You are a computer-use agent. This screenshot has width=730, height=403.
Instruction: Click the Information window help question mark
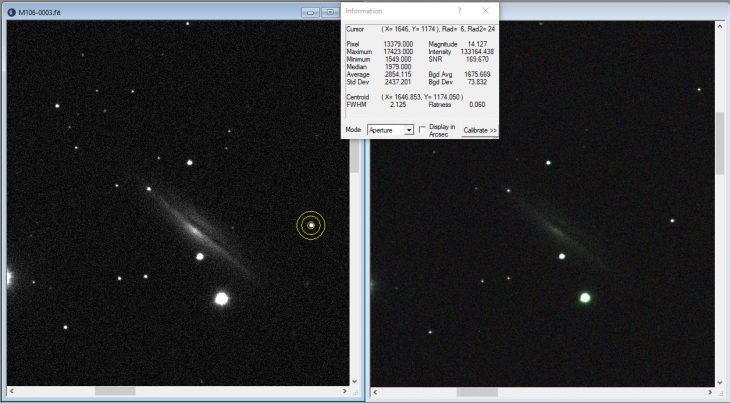tap(459, 10)
